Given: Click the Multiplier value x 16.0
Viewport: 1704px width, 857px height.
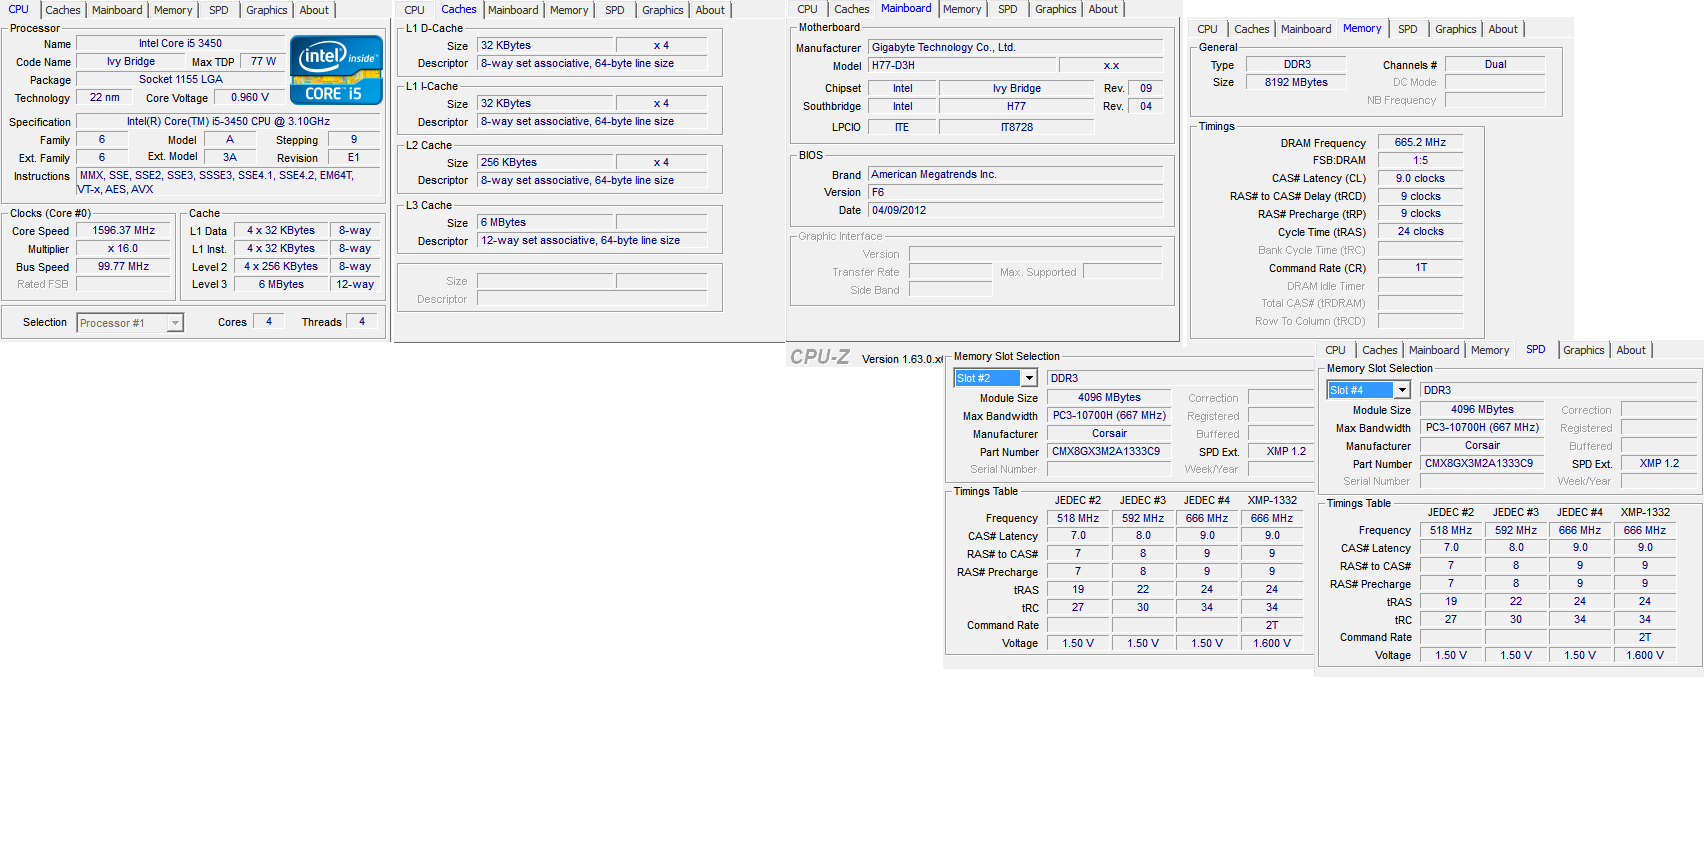Looking at the screenshot, I should pyautogui.click(x=124, y=249).
